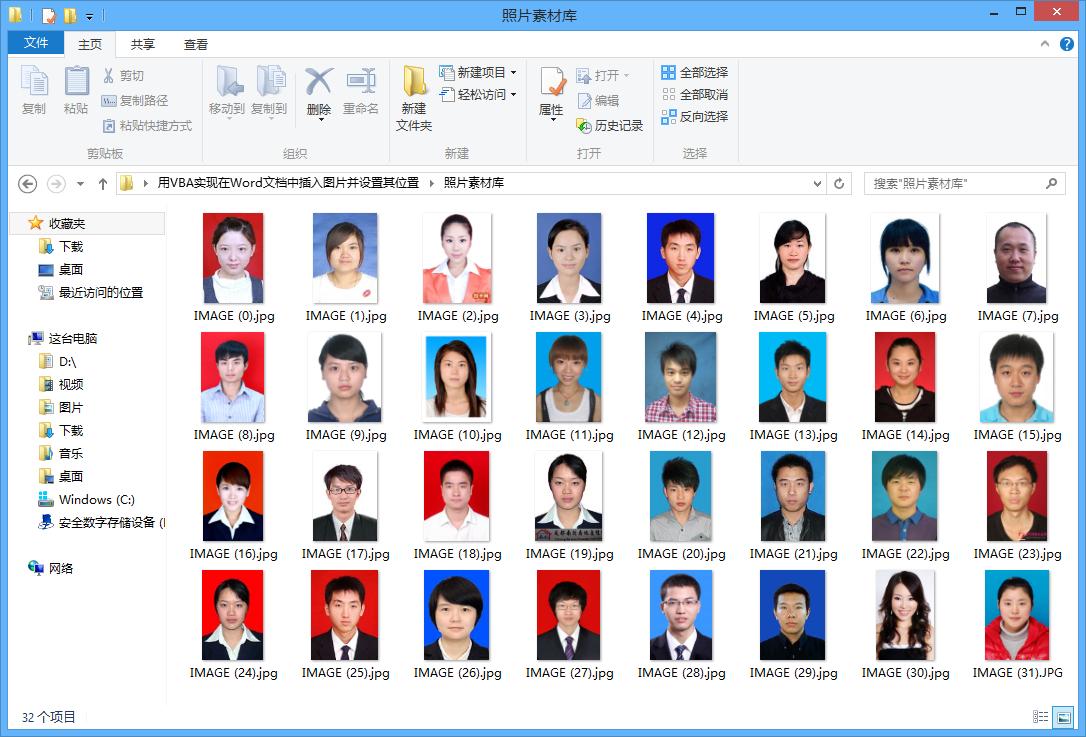Click 全部选择 to select all files
The height and width of the screenshot is (737, 1086).
point(695,73)
